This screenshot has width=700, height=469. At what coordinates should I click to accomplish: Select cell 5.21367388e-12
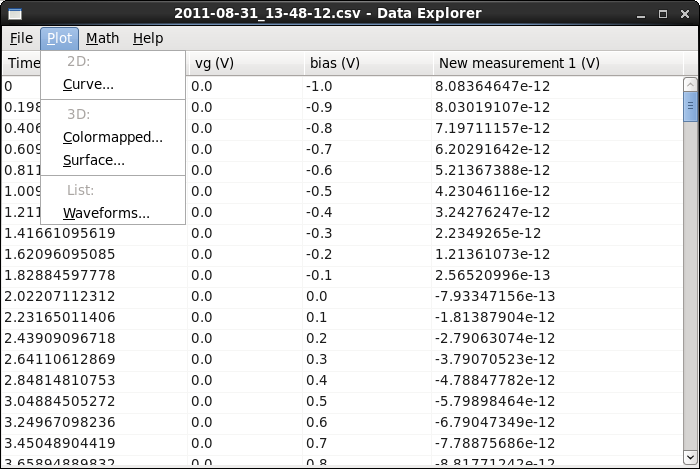tap(557, 170)
